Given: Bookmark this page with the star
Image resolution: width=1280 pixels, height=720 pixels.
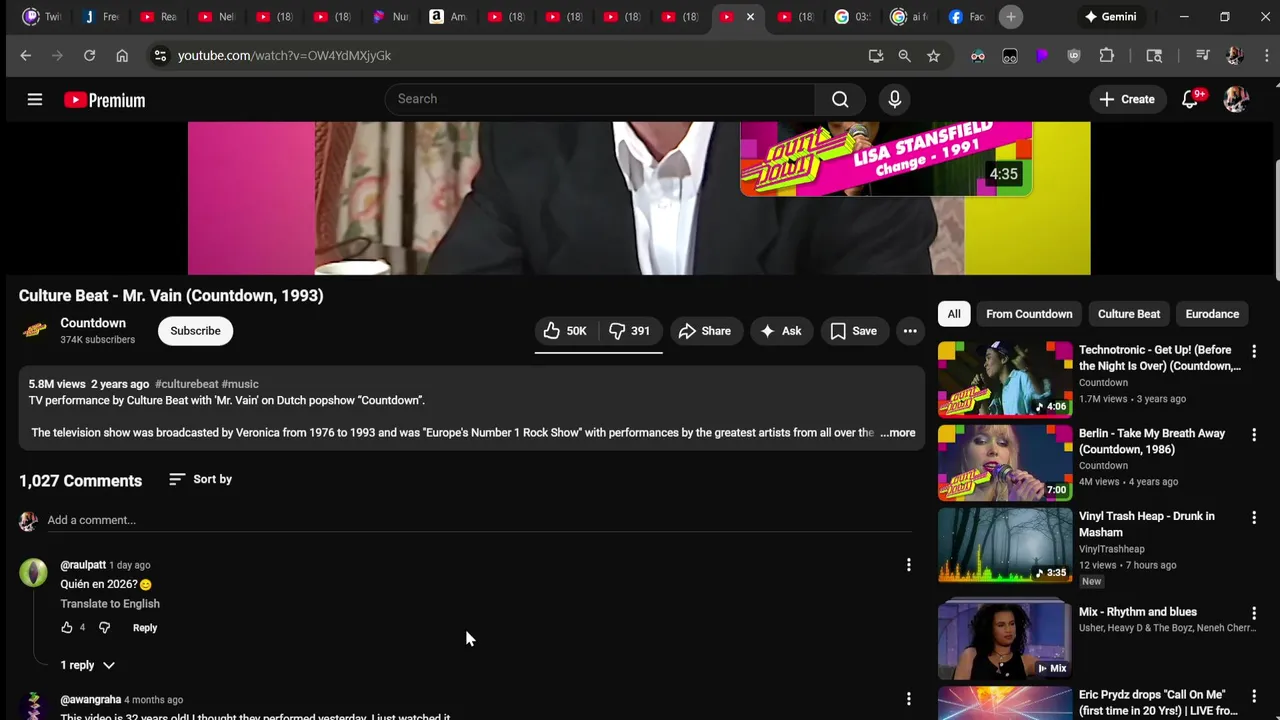Looking at the screenshot, I should (x=933, y=56).
